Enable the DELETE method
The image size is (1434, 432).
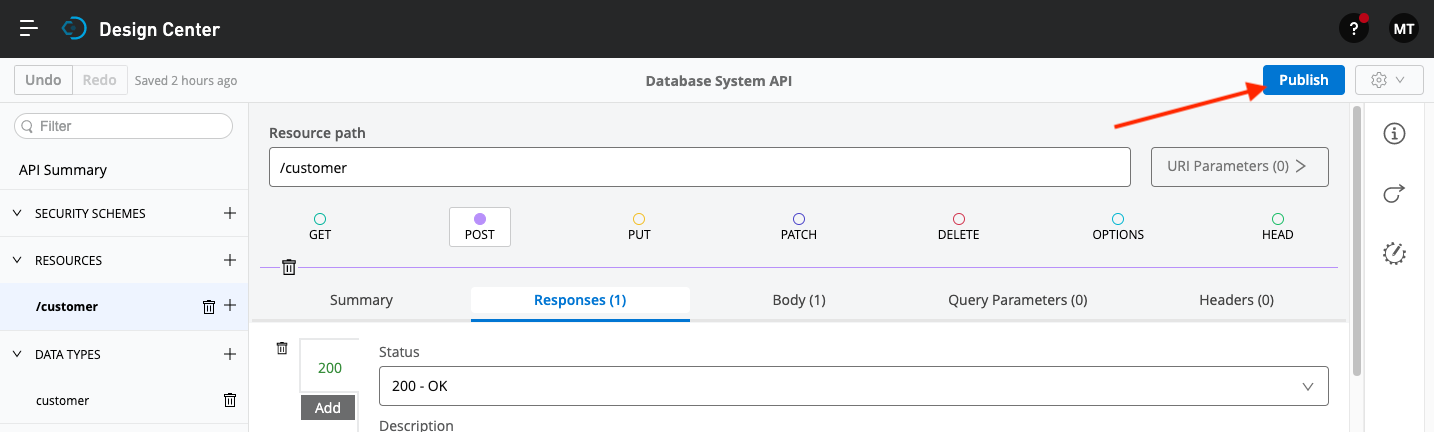(x=958, y=226)
